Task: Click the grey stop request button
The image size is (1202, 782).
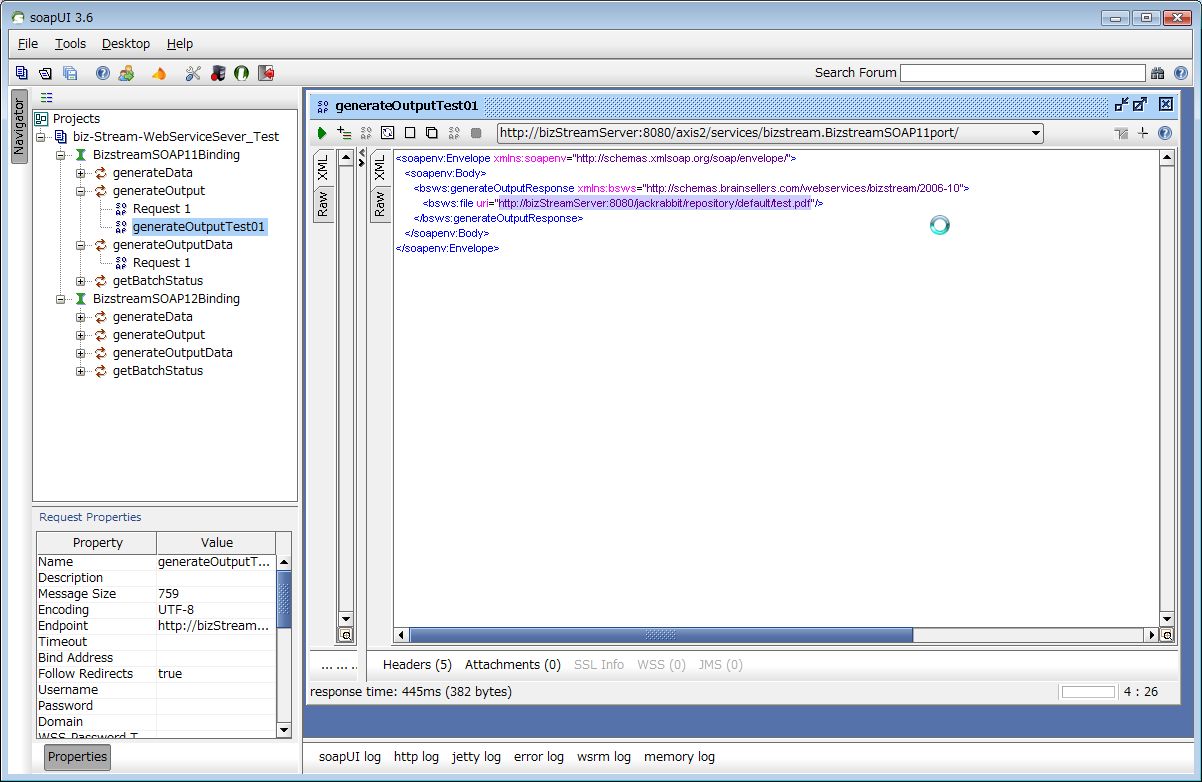Action: coord(476,133)
